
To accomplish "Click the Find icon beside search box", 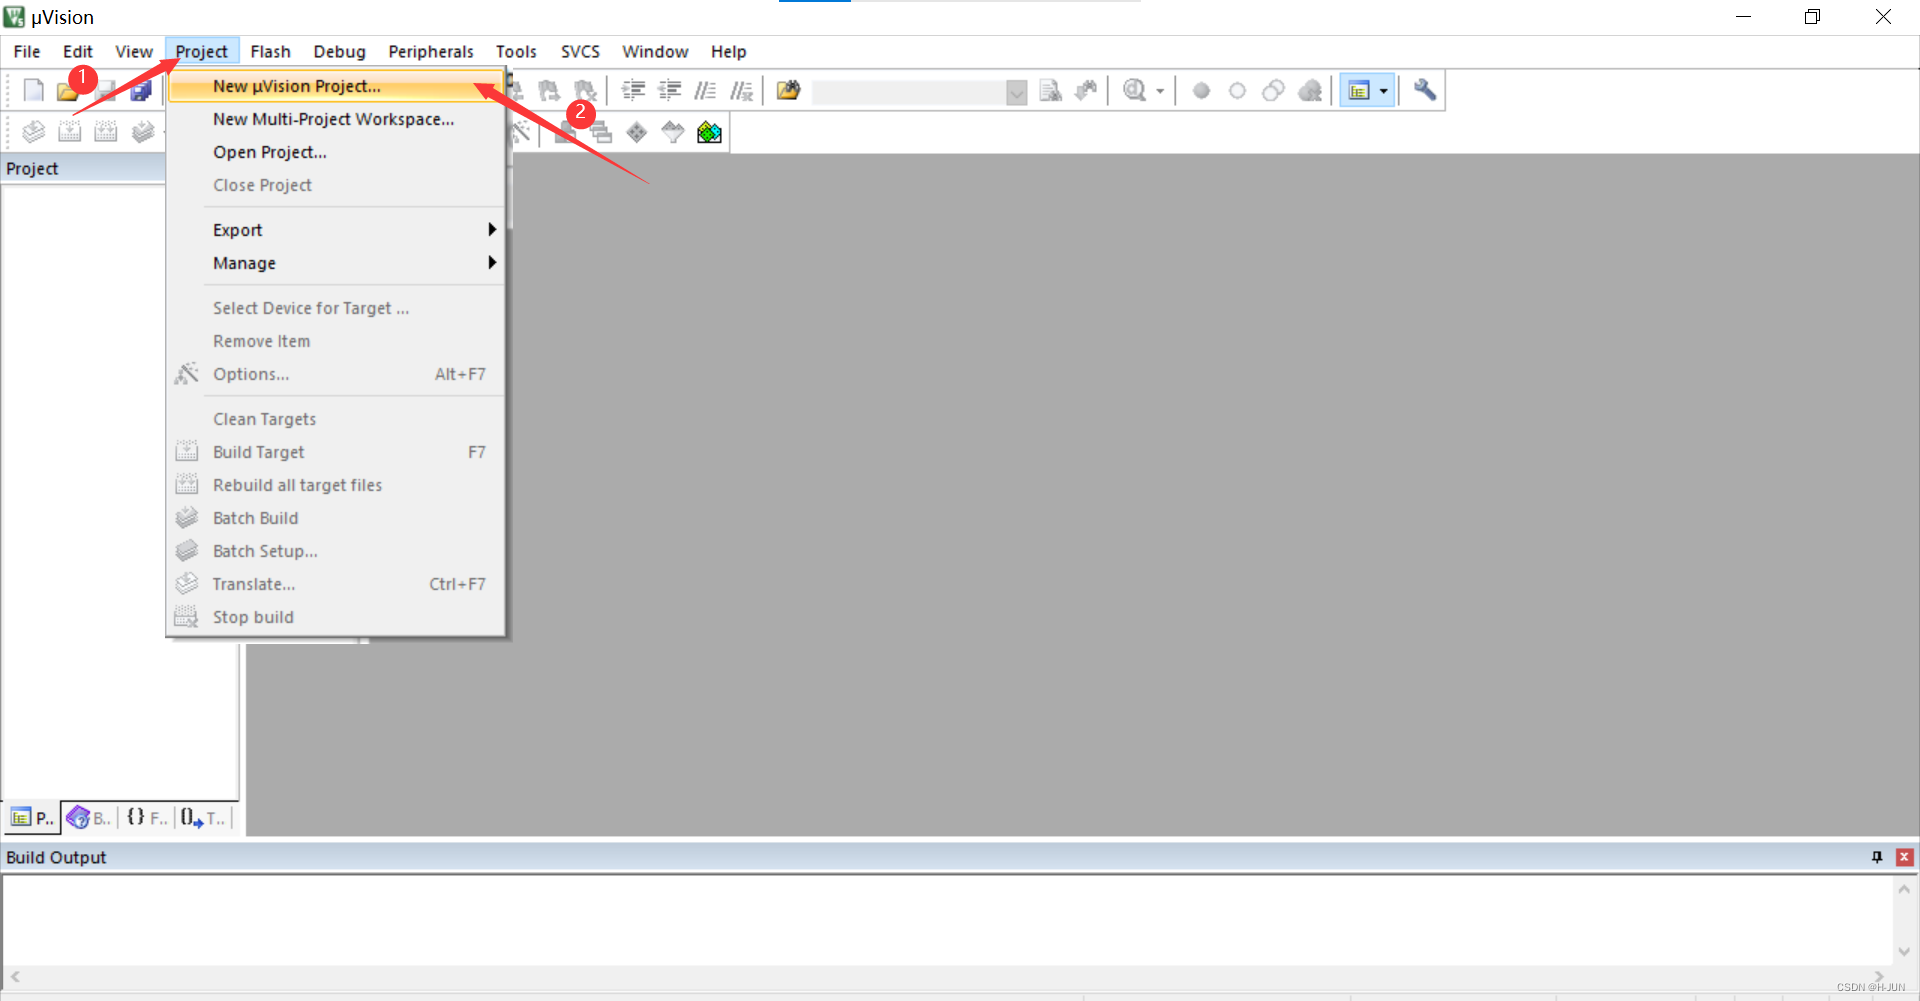I will tap(1050, 91).
